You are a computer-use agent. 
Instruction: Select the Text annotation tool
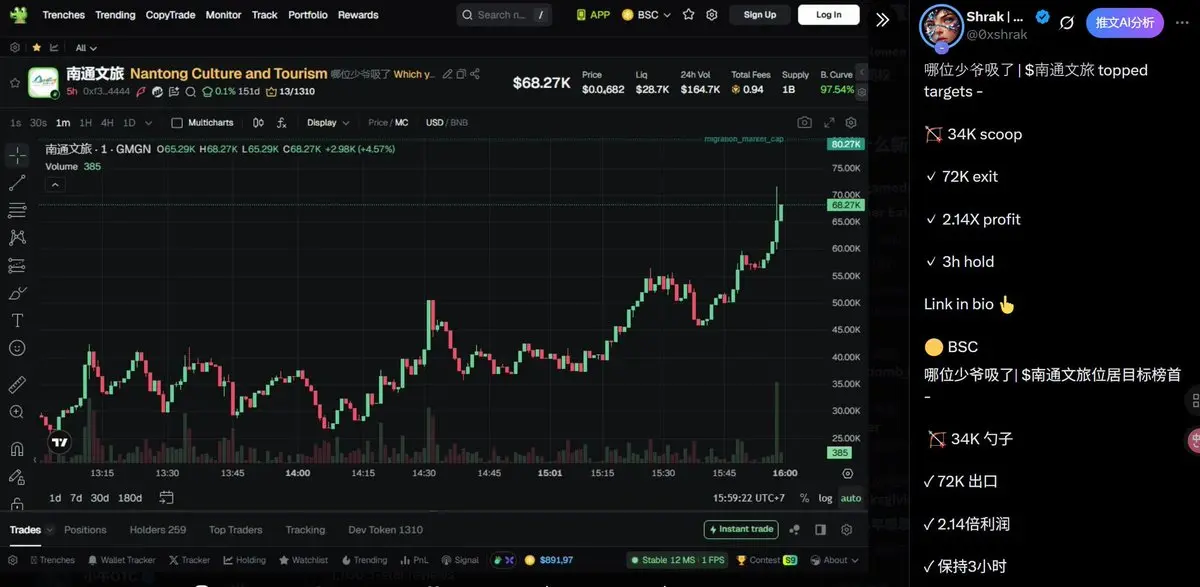(x=17, y=321)
